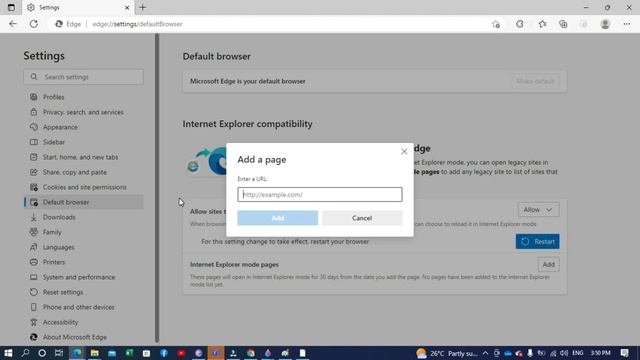Screen dimensions: 640x360
Task: Click the settings sidebar scrollbar
Action: pos(157,188)
